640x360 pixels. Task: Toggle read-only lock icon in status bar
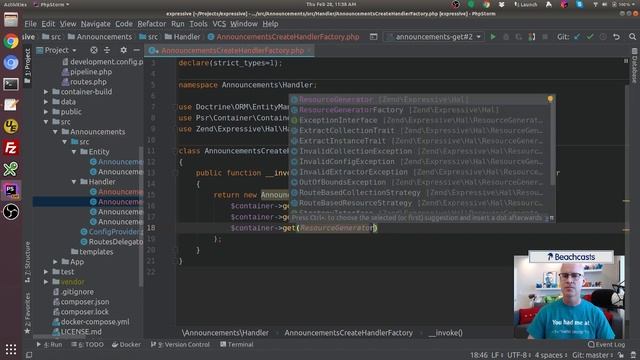(x=620, y=355)
